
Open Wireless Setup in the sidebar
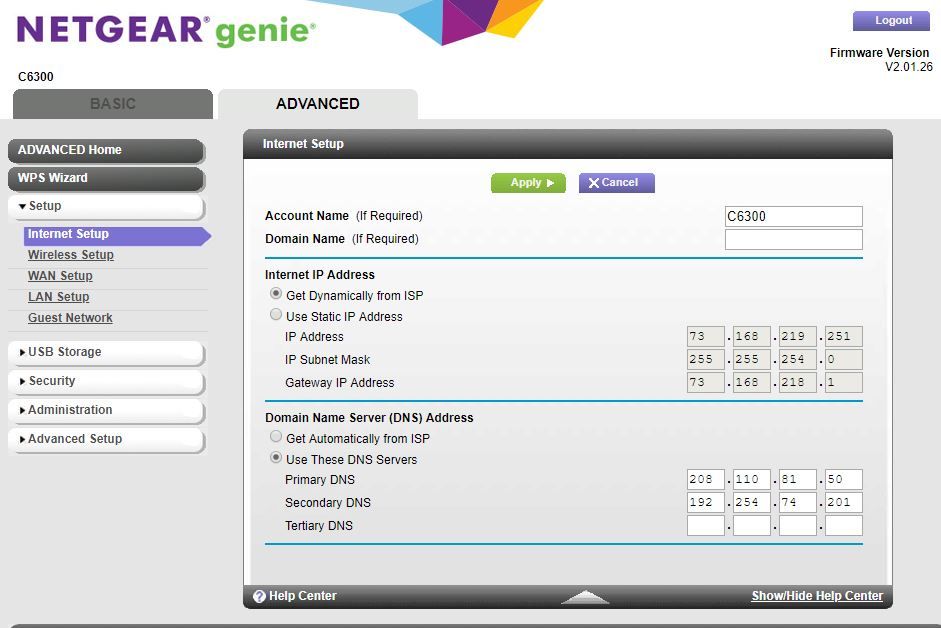(x=71, y=255)
